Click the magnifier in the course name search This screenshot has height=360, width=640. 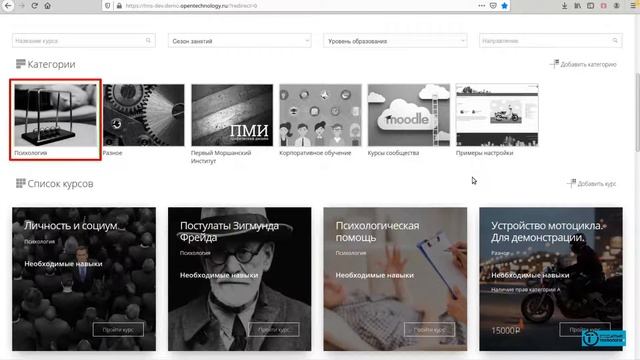coord(148,40)
